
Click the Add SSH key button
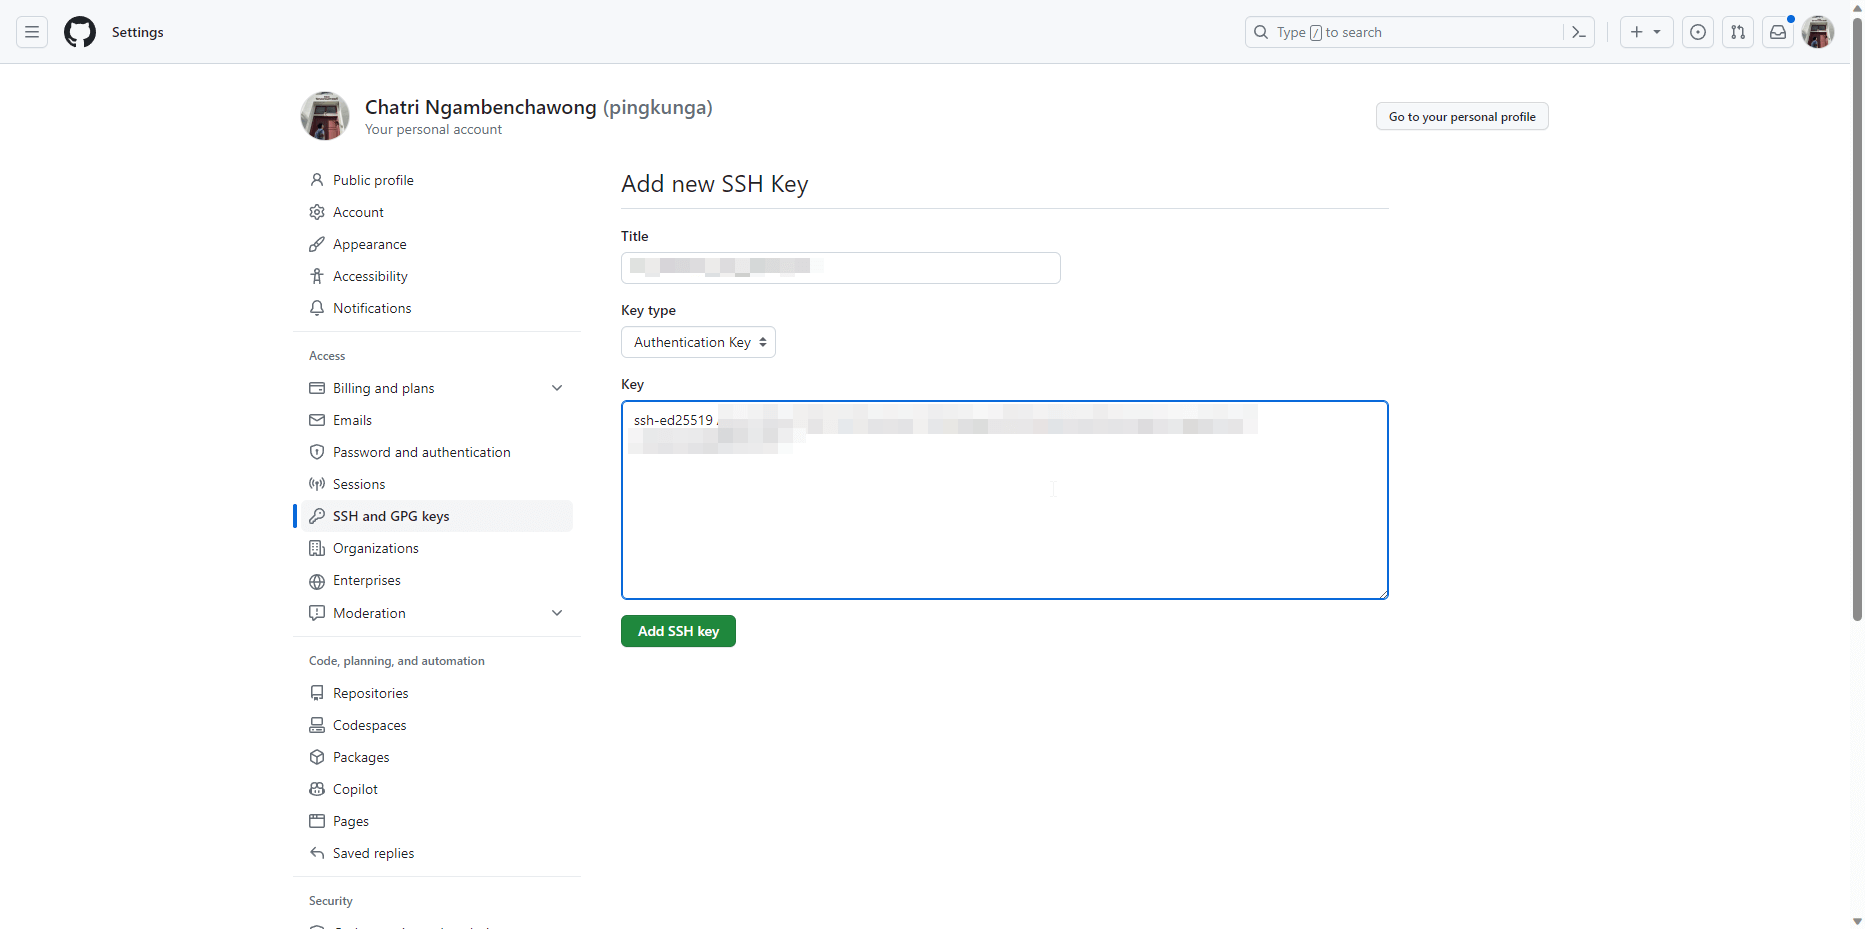[x=678, y=631]
